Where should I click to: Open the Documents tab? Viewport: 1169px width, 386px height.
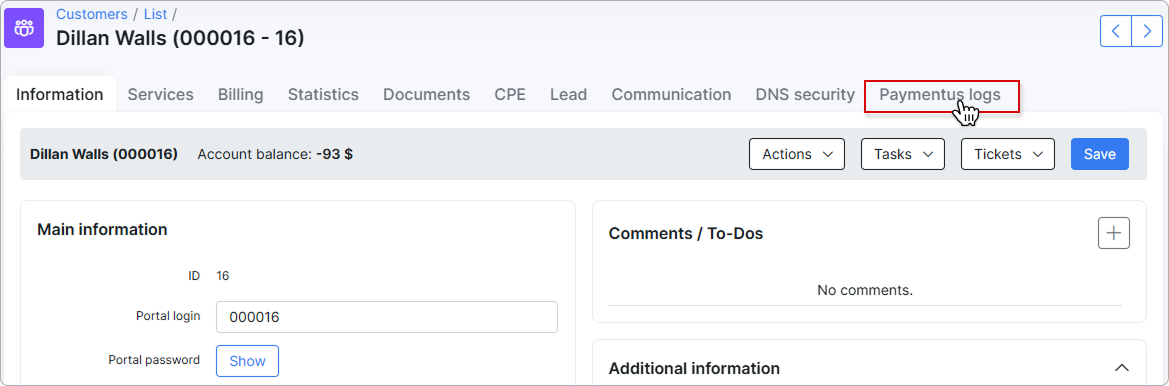click(x=426, y=95)
